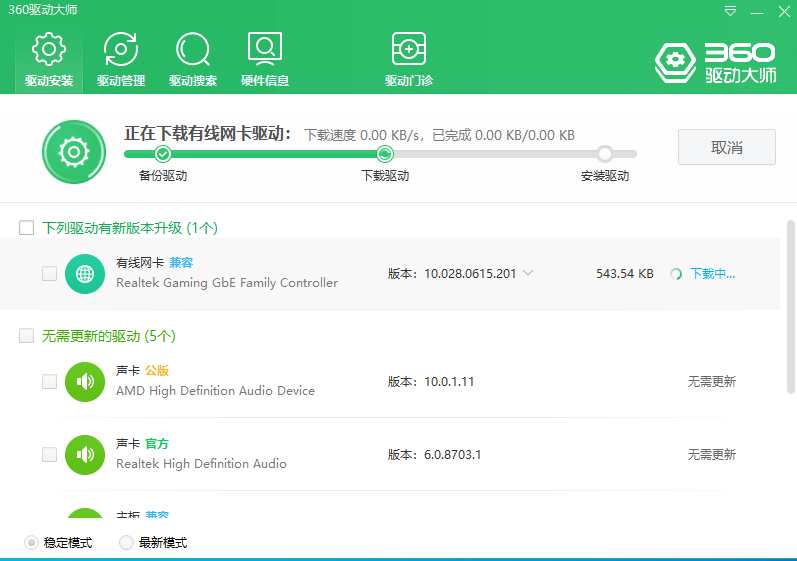The height and width of the screenshot is (561, 797).
Task: Check 下列驱动有新版本升级 group checkbox
Action: pyautogui.click(x=26, y=228)
